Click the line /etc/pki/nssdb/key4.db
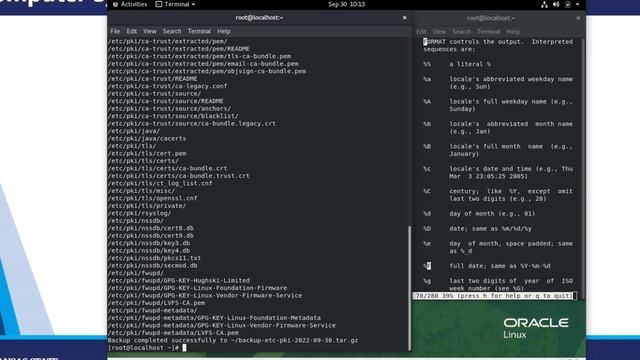This screenshot has height=360, width=640. tap(149, 251)
